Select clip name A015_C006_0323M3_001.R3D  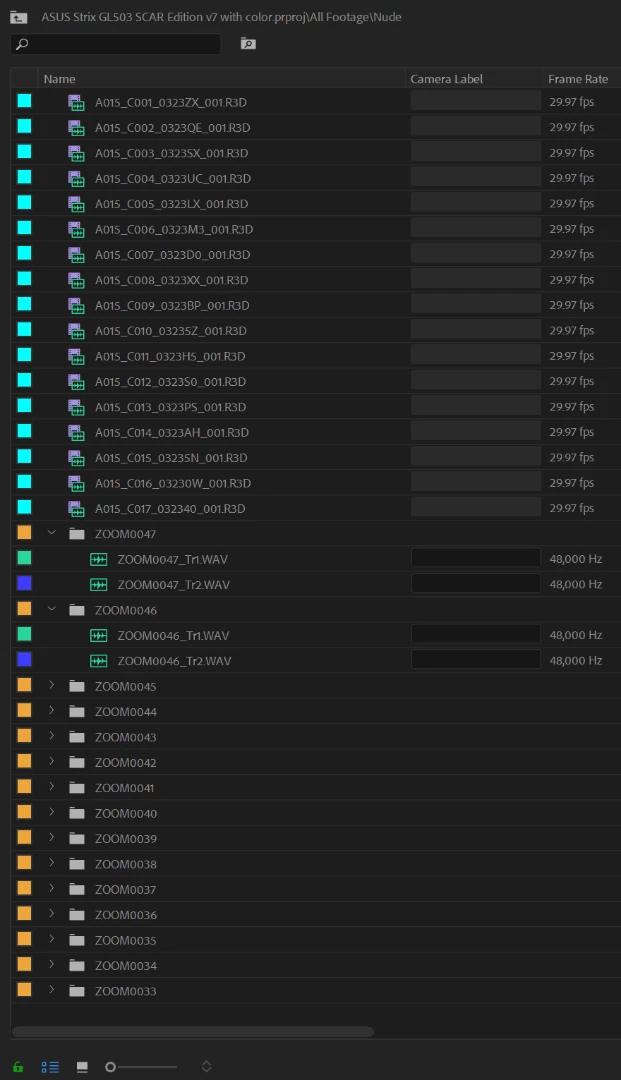pos(174,229)
